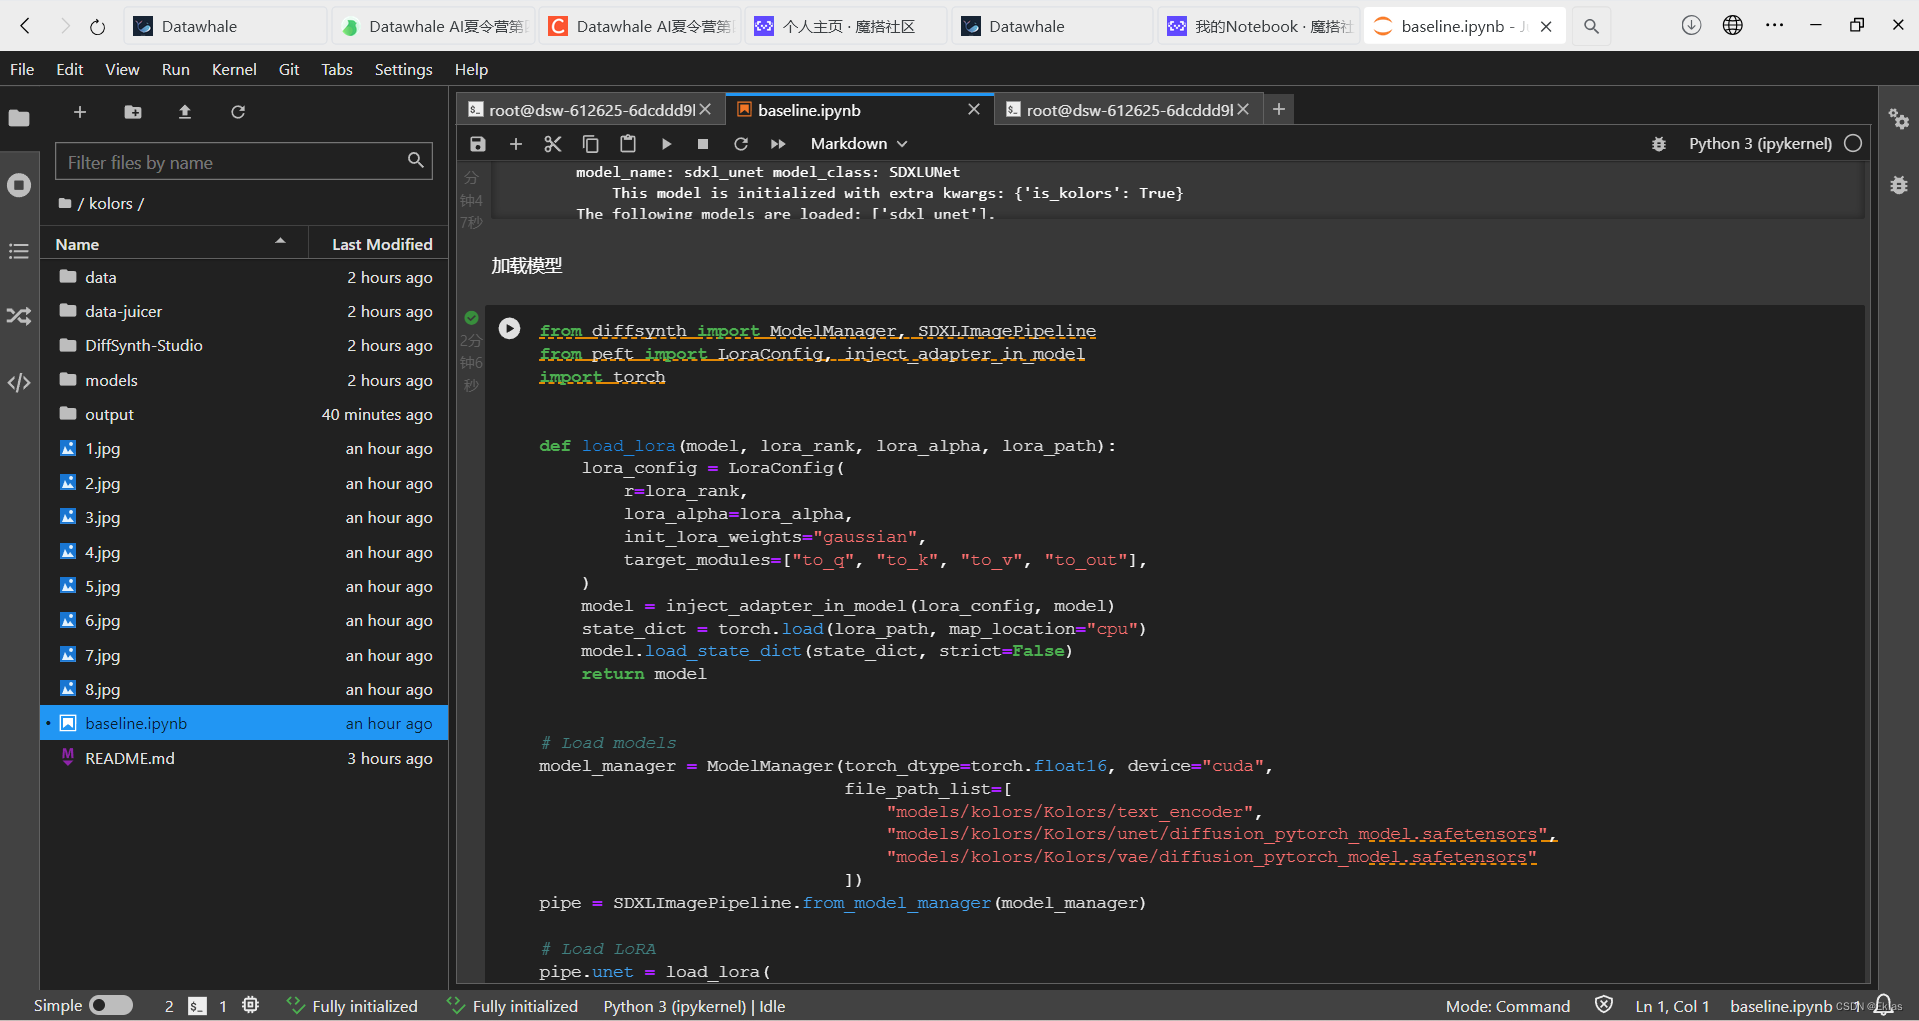
Task: Click the shield trust icon in status bar
Action: [x=1604, y=1005]
